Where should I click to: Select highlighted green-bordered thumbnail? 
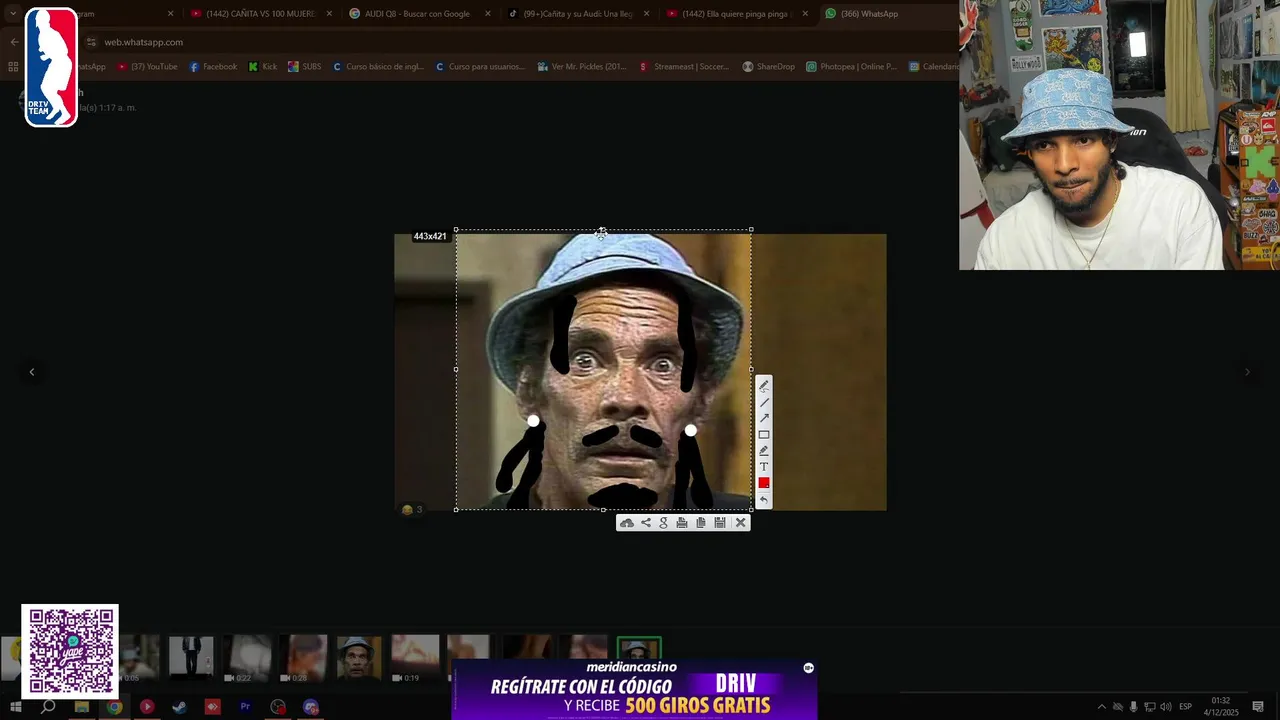639,648
